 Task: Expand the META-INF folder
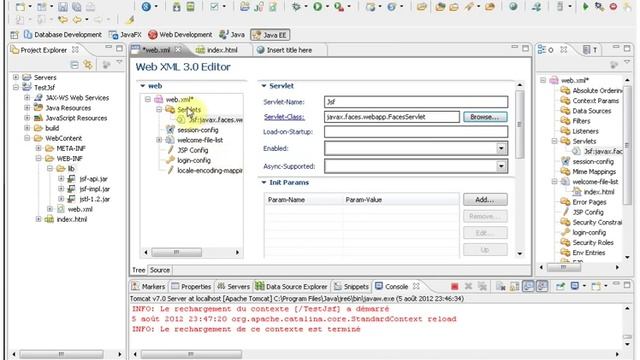pos(38,148)
